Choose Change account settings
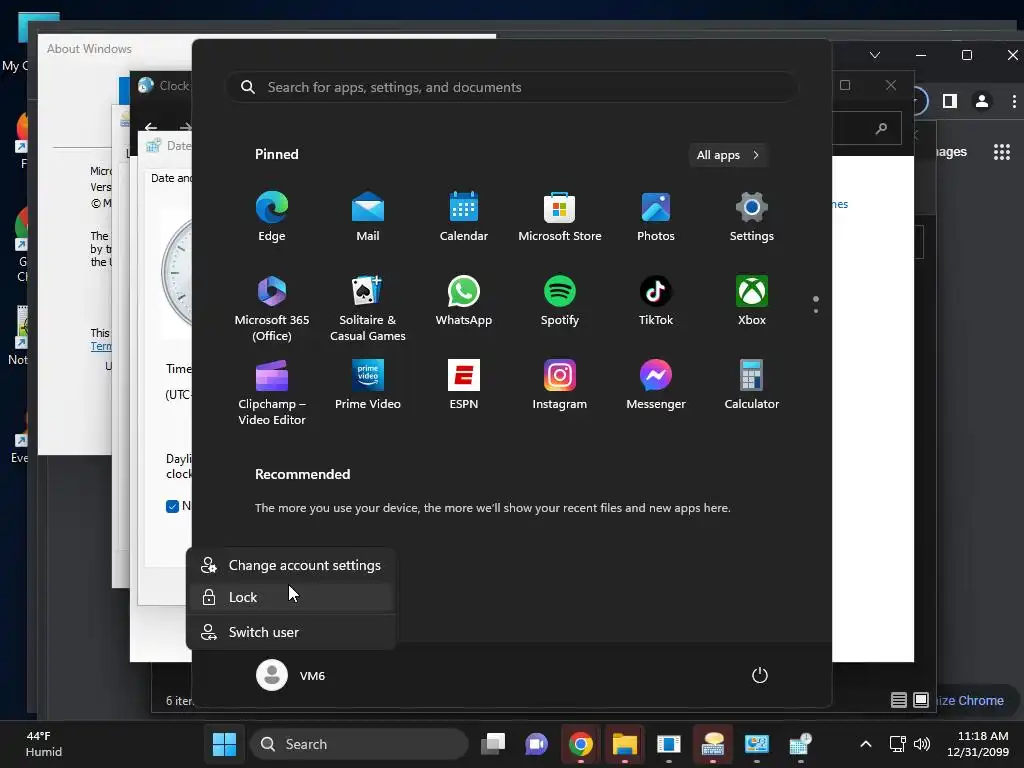Image resolution: width=1024 pixels, height=768 pixels. (x=291, y=566)
